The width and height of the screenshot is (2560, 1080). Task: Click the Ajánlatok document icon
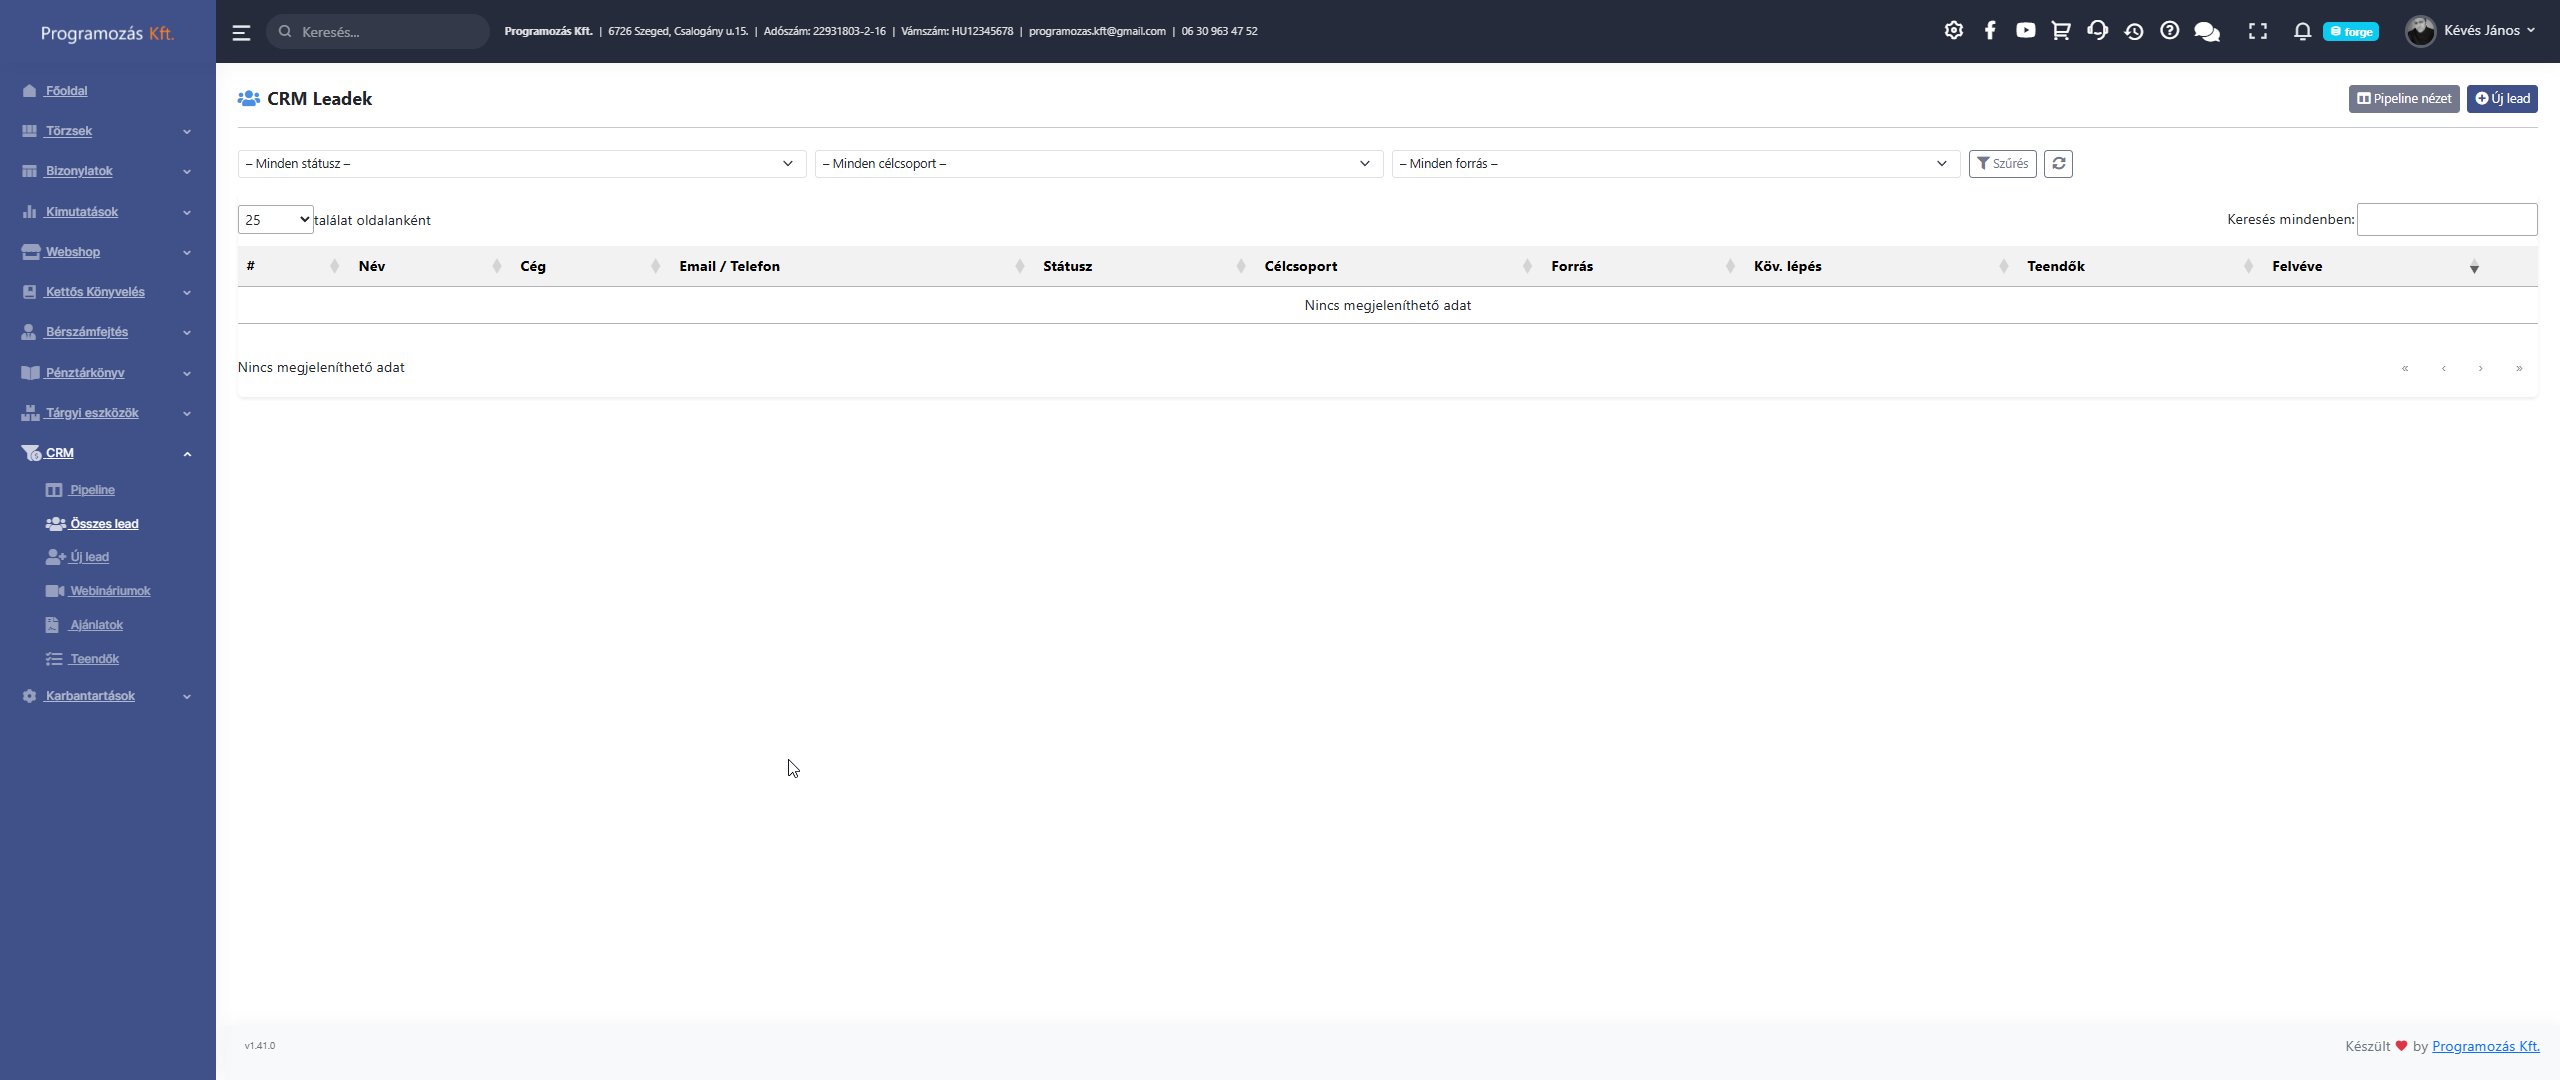(x=52, y=625)
